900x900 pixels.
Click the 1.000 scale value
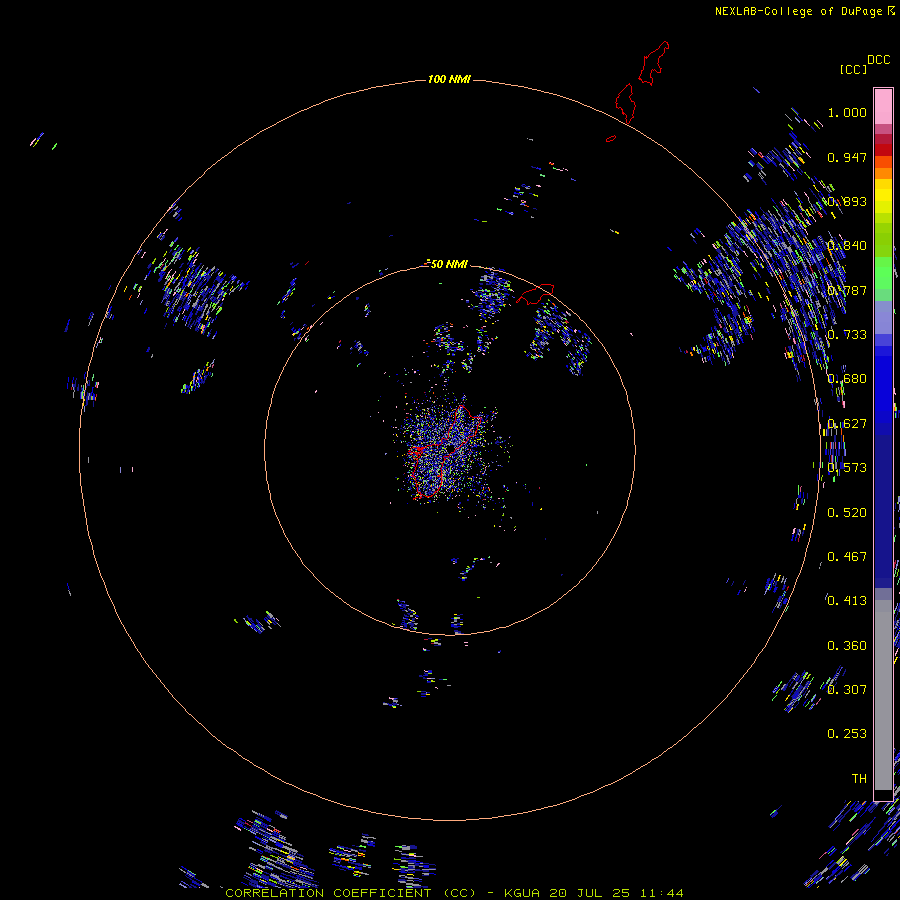coord(847,112)
